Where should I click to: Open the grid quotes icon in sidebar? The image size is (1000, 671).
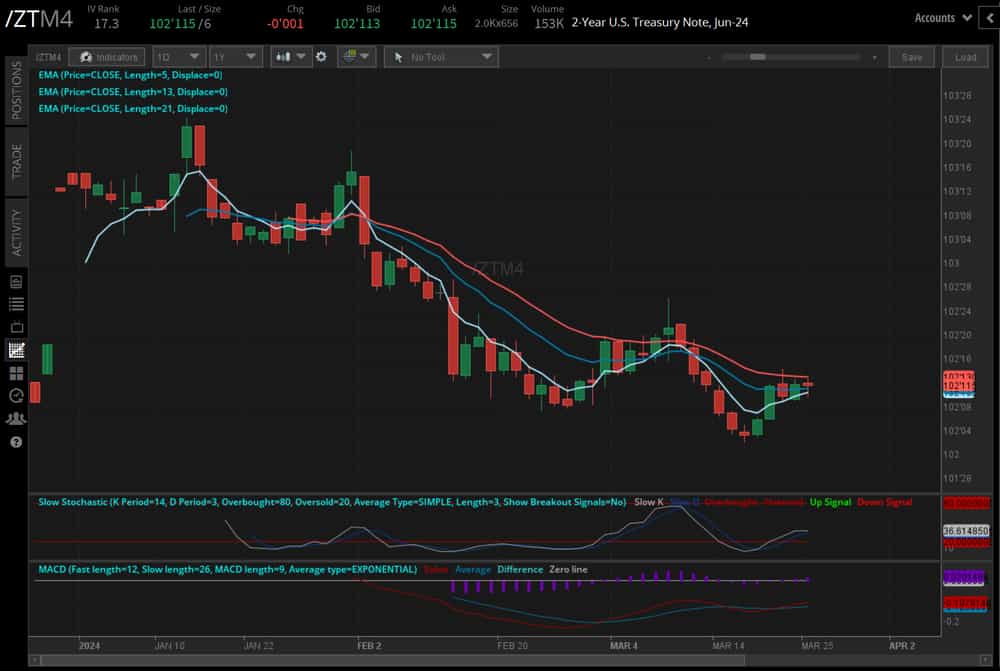pyautogui.click(x=16, y=372)
